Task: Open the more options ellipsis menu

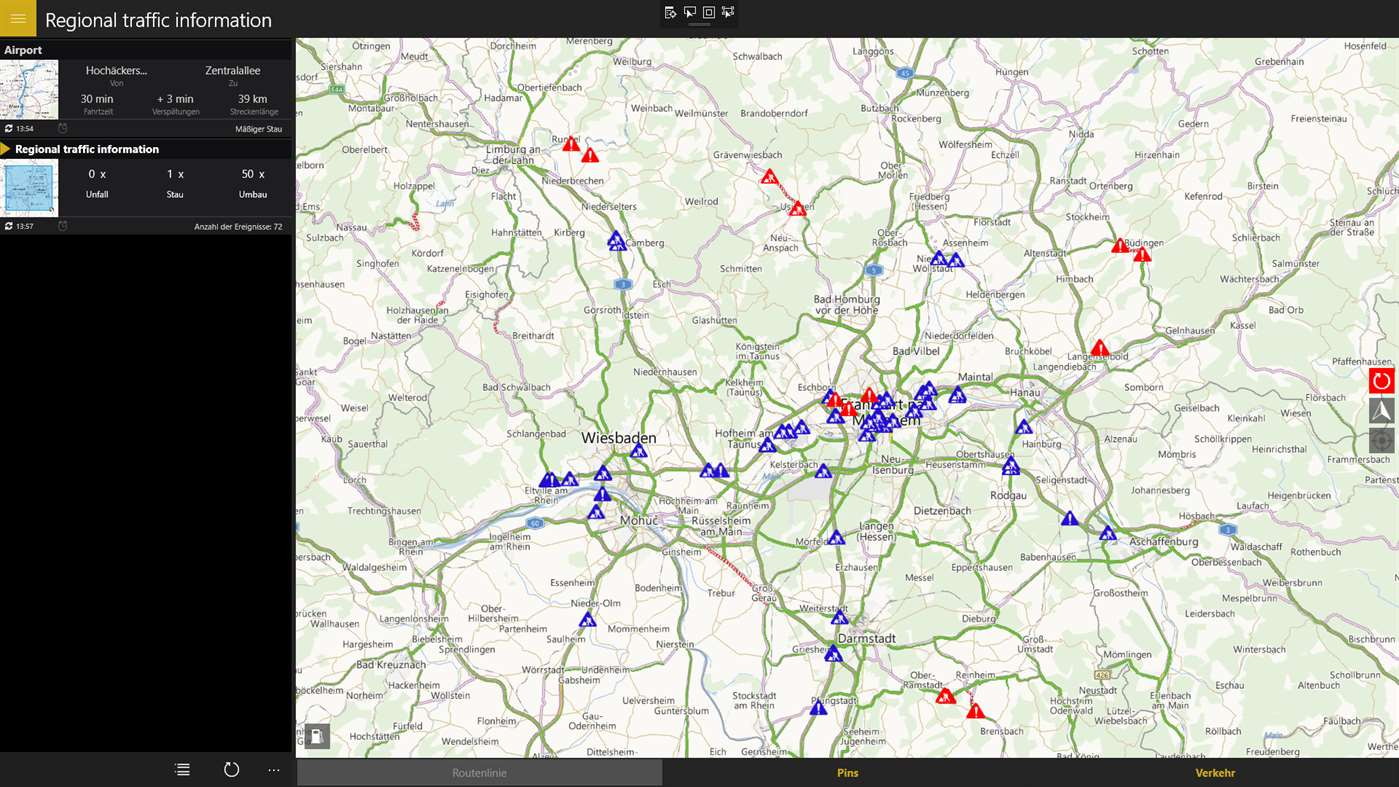Action: click(x=274, y=770)
